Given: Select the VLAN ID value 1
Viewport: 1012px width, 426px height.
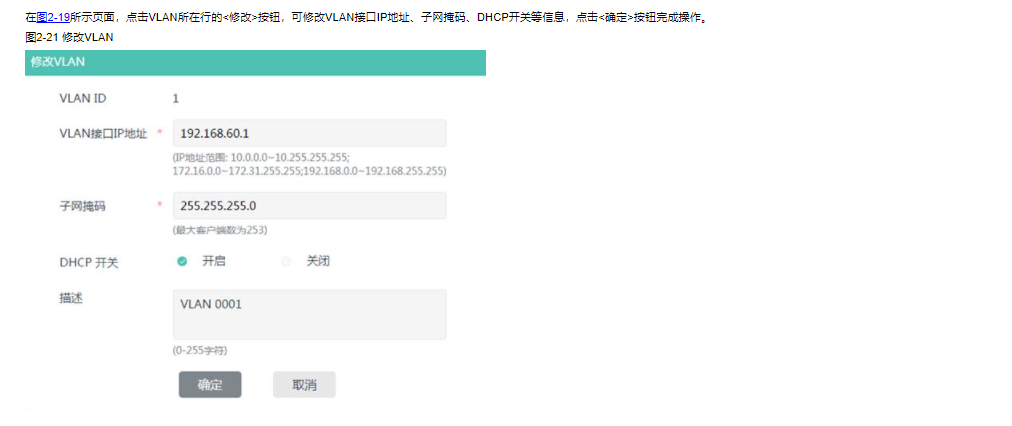Looking at the screenshot, I should point(176,98).
